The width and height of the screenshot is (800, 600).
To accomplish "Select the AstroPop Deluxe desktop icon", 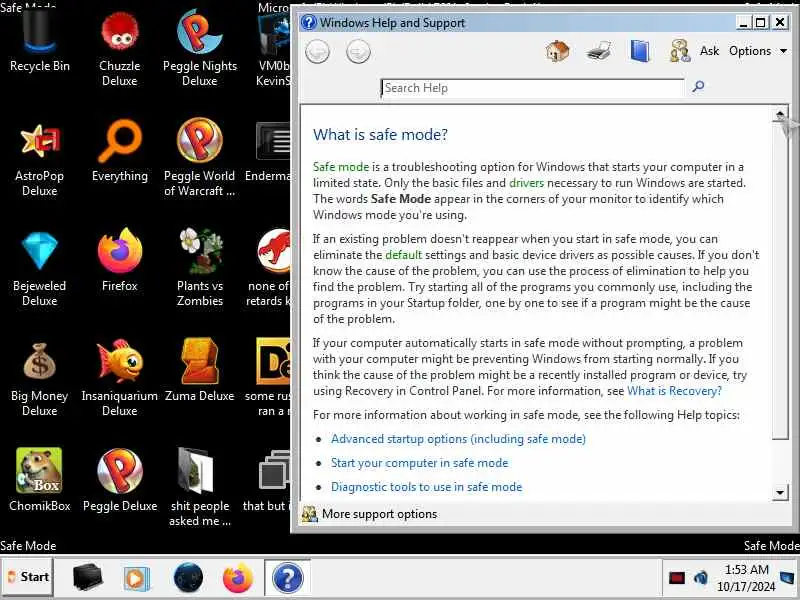I will (x=39, y=158).
